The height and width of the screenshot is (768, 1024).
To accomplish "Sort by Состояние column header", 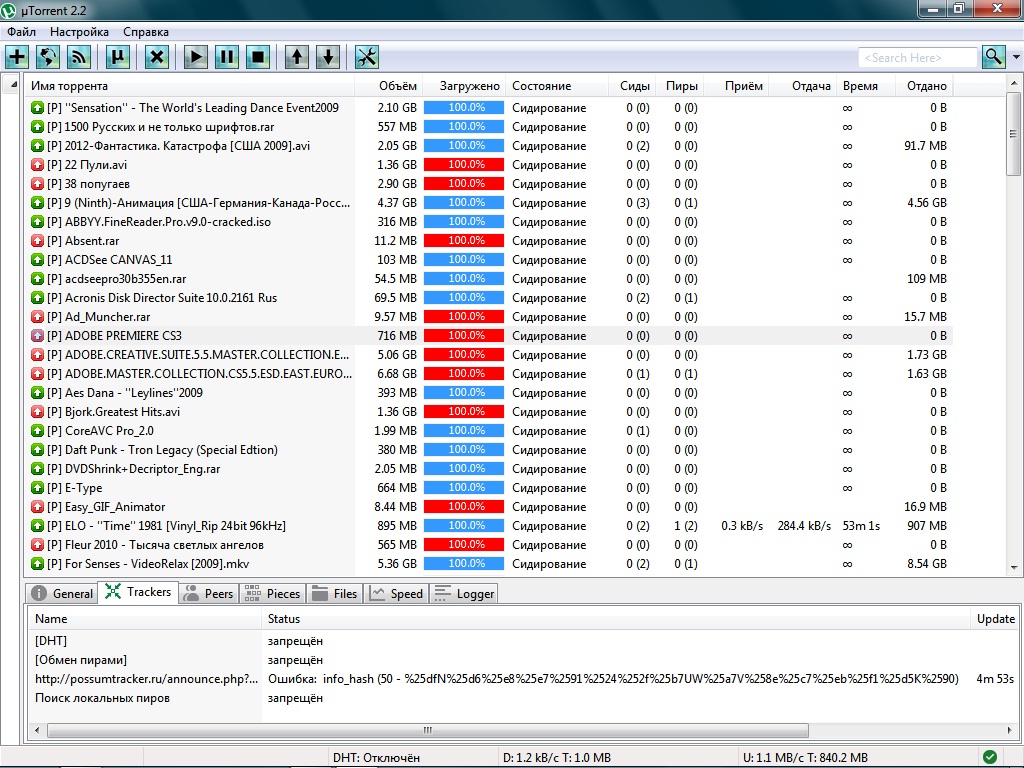I will click(x=557, y=86).
